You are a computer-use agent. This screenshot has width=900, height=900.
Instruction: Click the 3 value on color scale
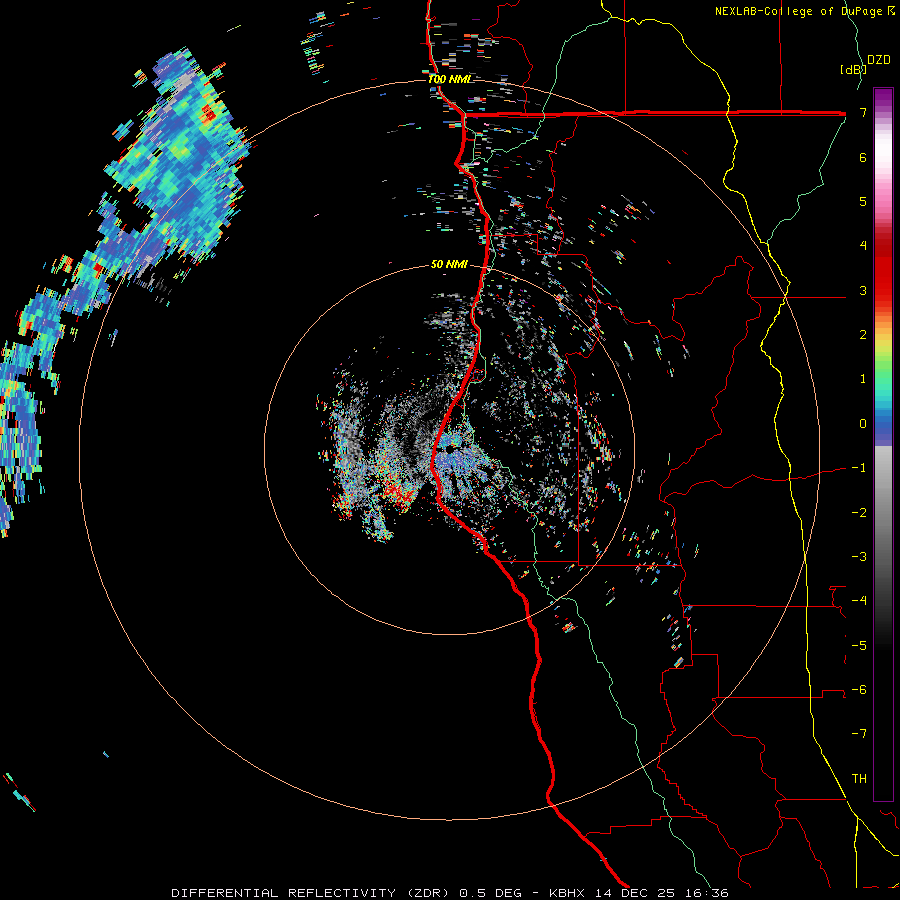click(x=863, y=290)
